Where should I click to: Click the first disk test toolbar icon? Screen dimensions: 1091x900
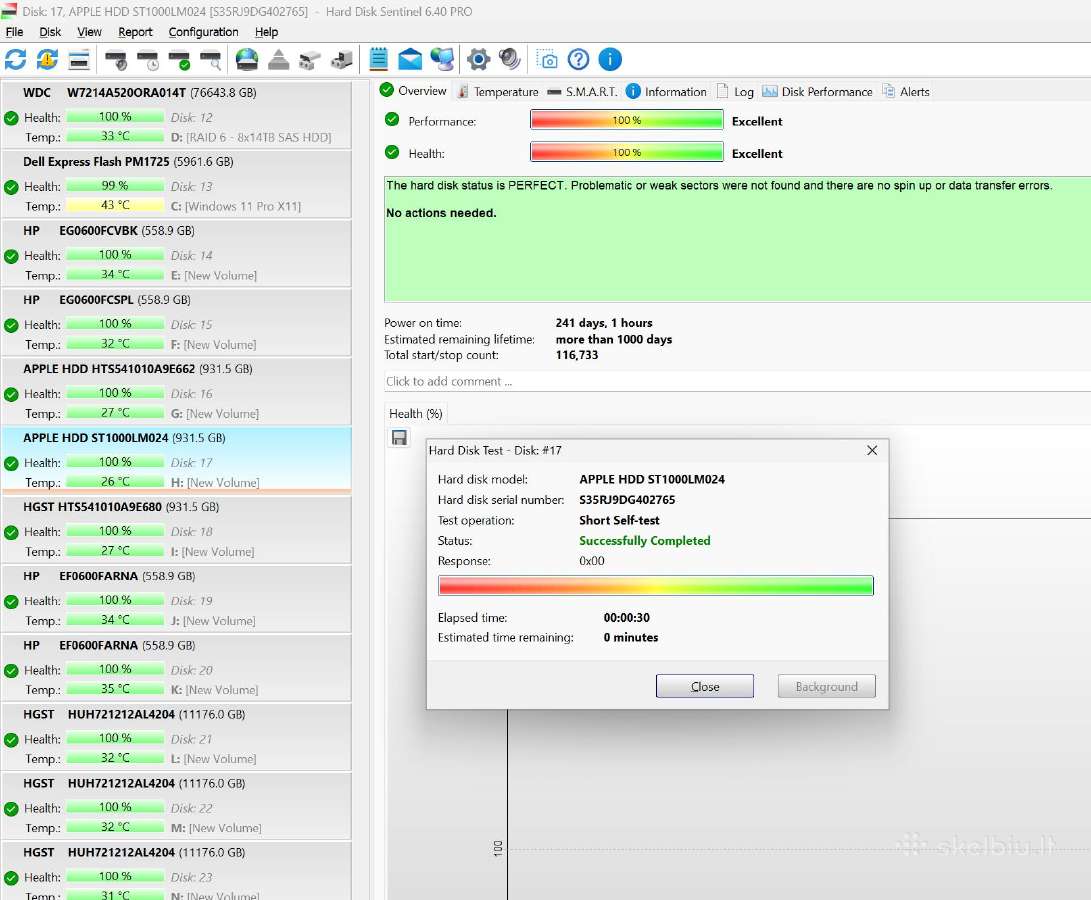coord(116,61)
